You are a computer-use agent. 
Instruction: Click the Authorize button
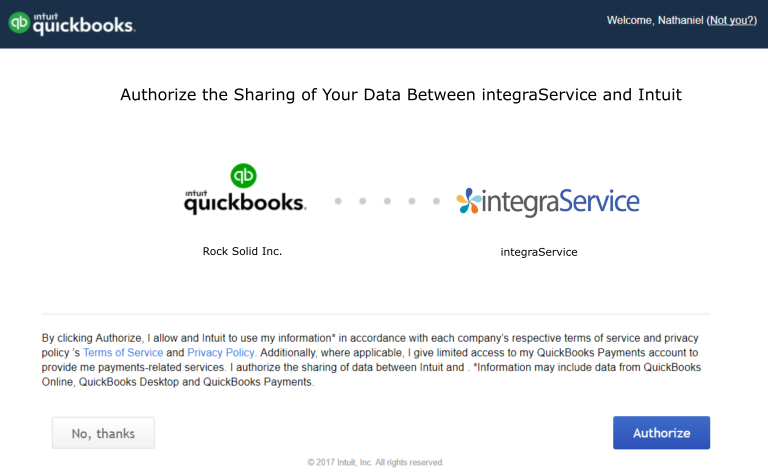(661, 433)
